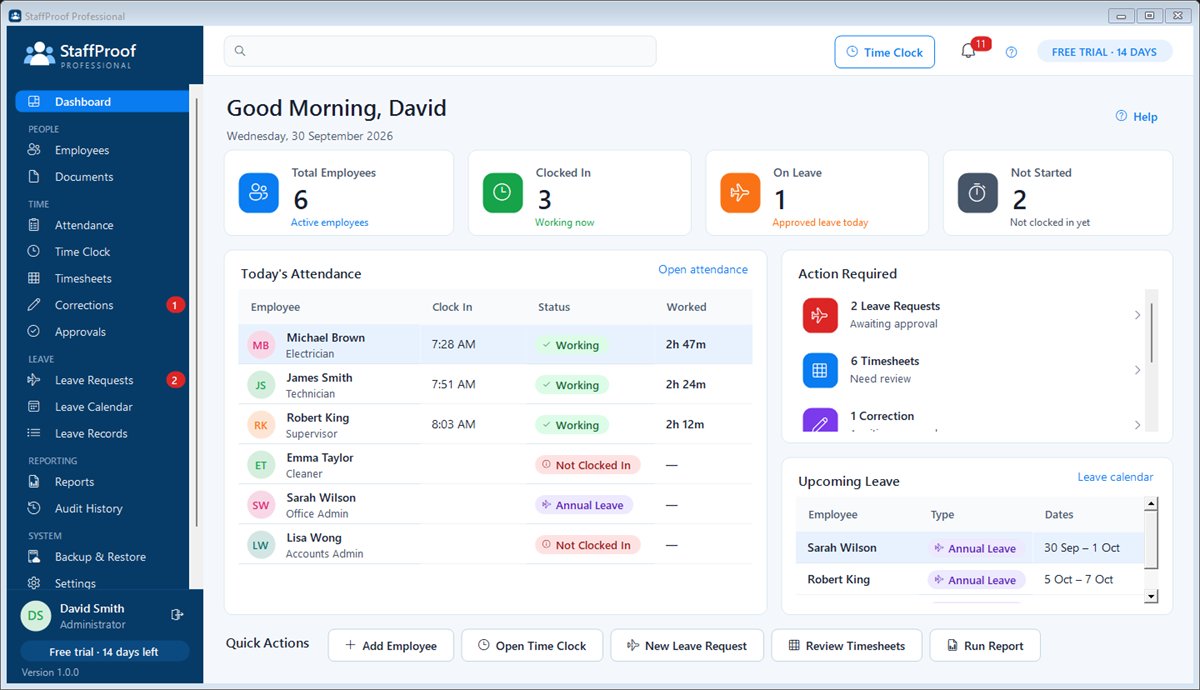The width and height of the screenshot is (1200, 690).
Task: Open Backup & Restore in the sidebar
Action: pos(102,557)
